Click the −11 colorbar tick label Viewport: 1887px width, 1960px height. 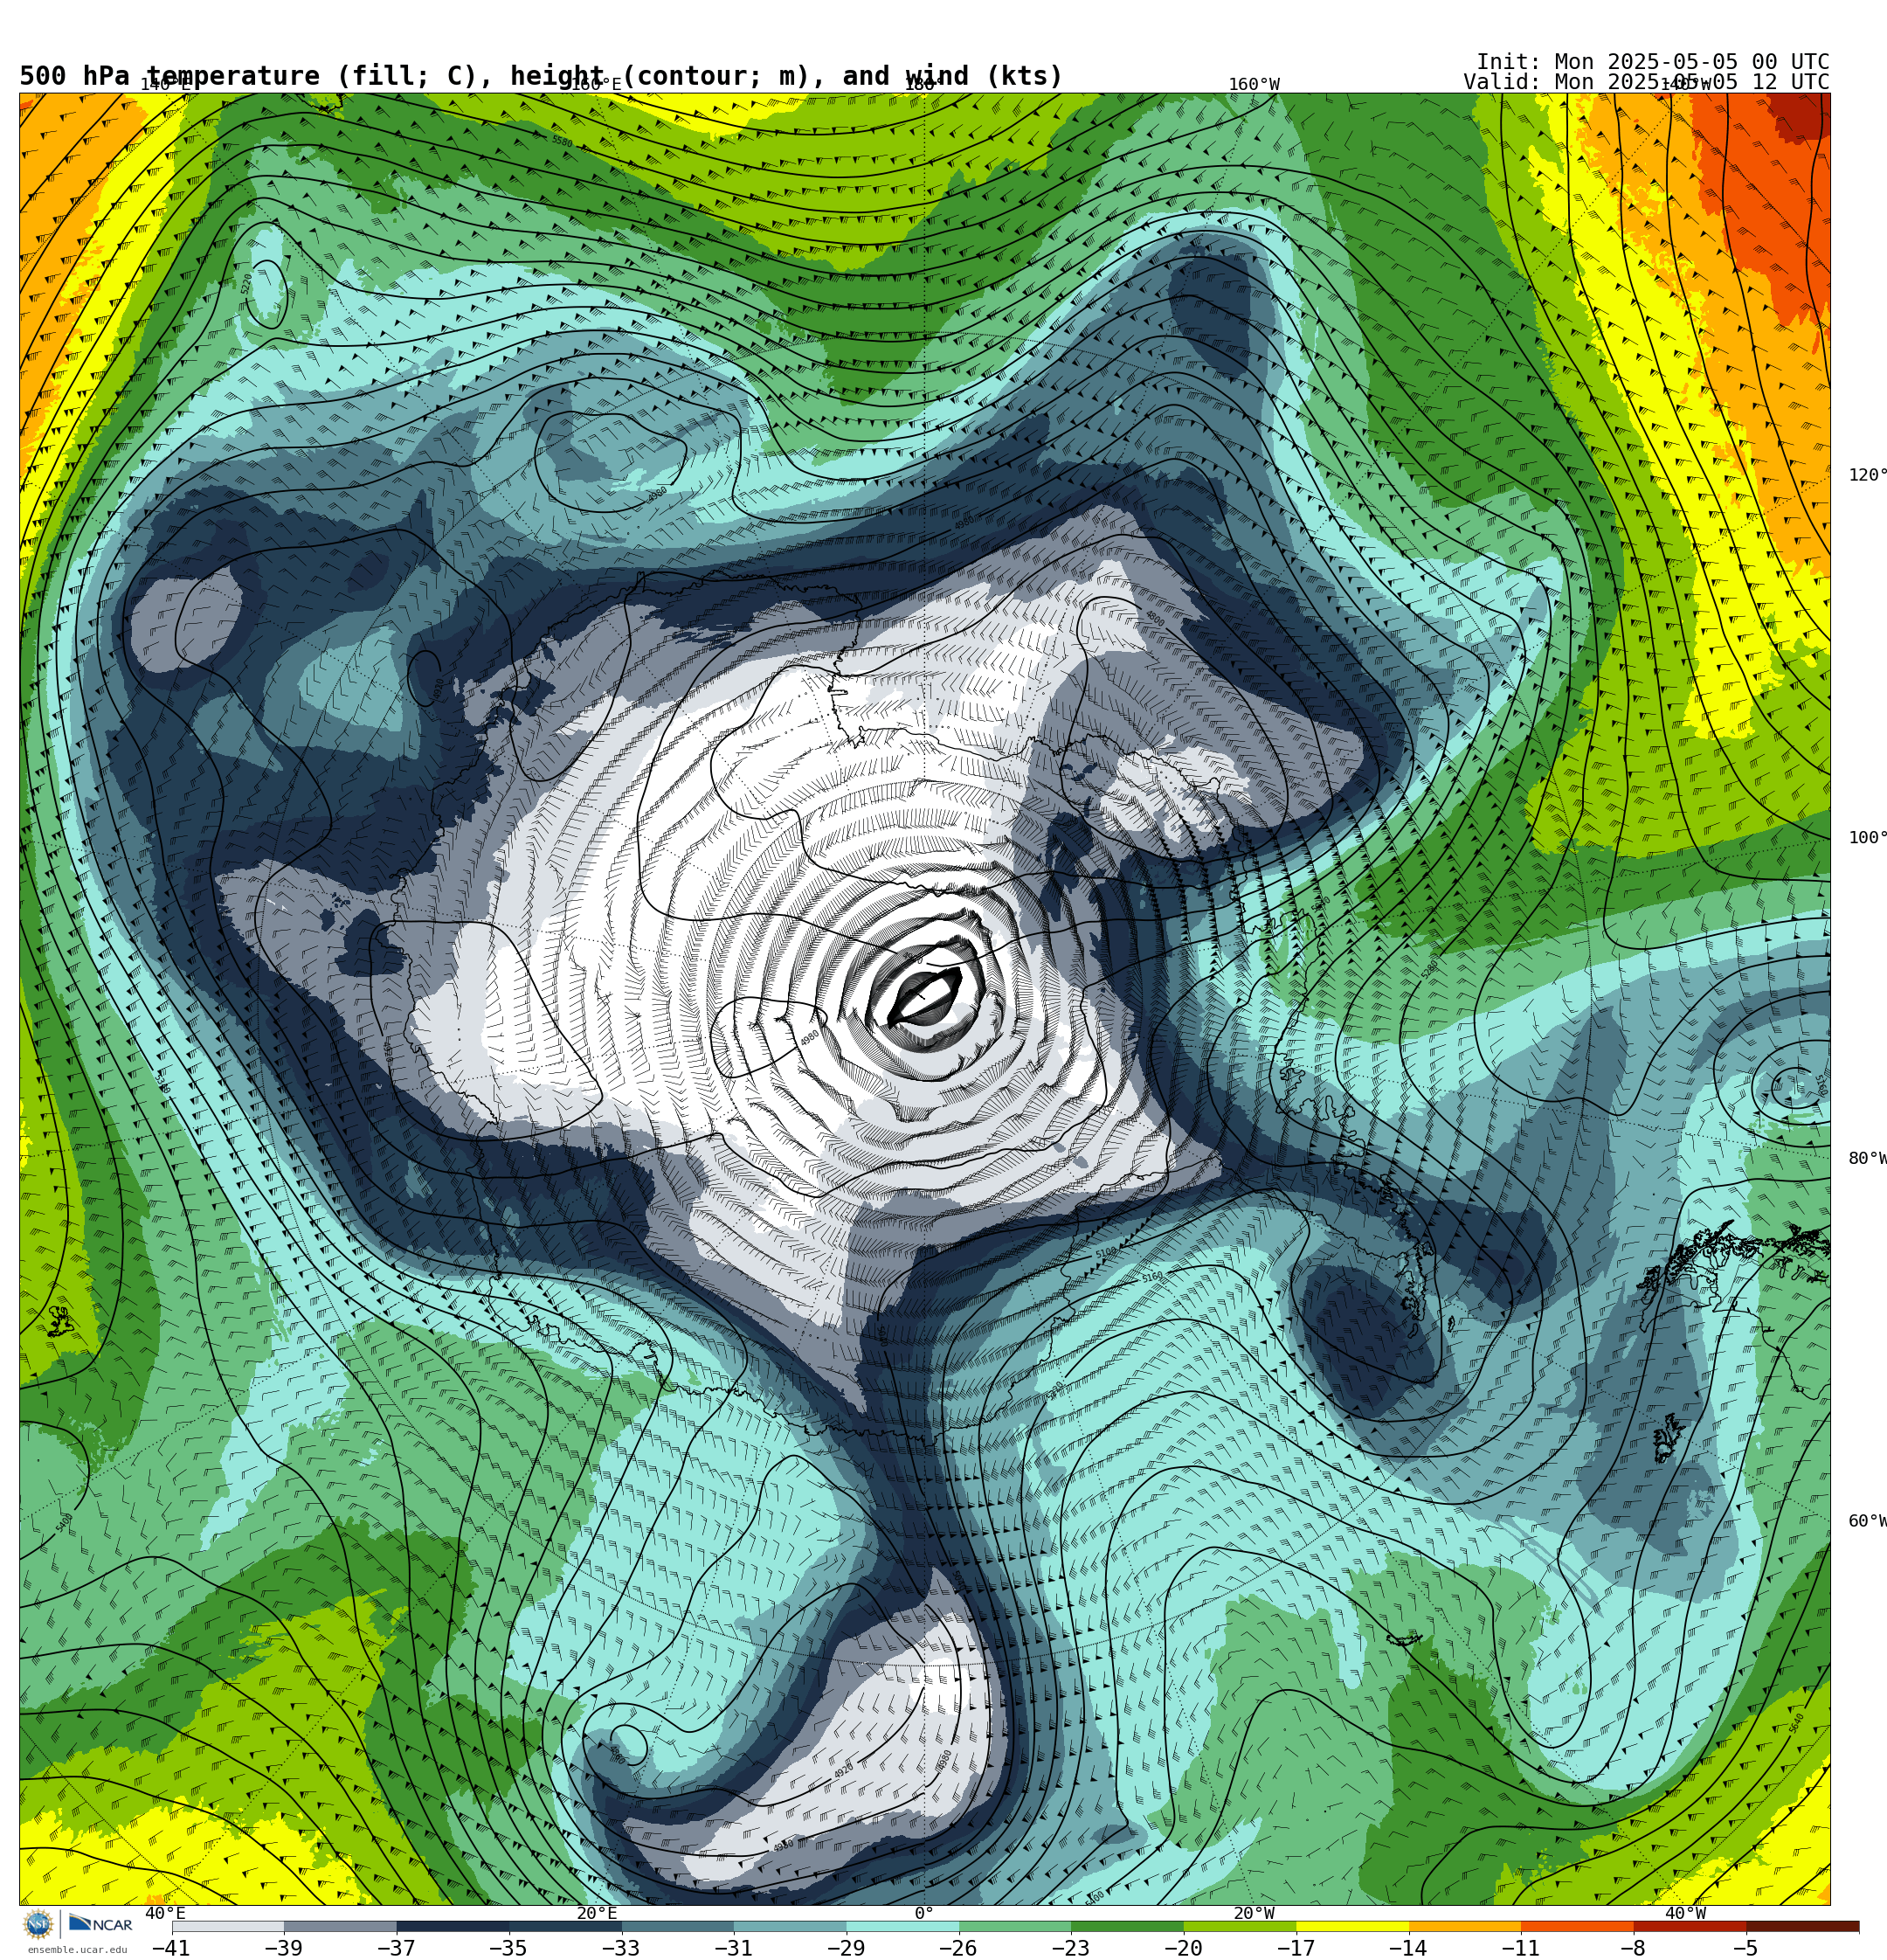(x=1521, y=1948)
